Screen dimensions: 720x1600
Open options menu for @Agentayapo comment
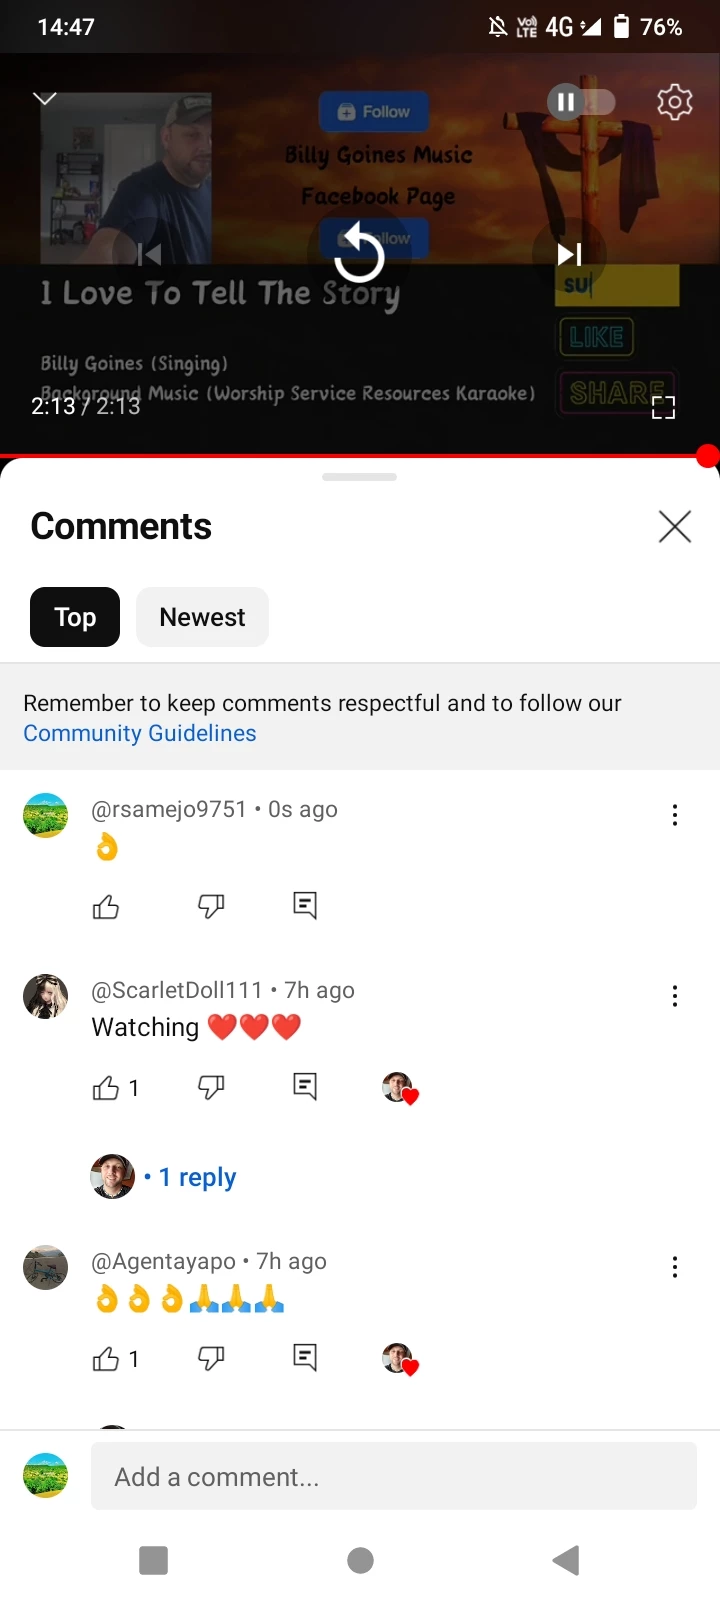(x=675, y=1267)
